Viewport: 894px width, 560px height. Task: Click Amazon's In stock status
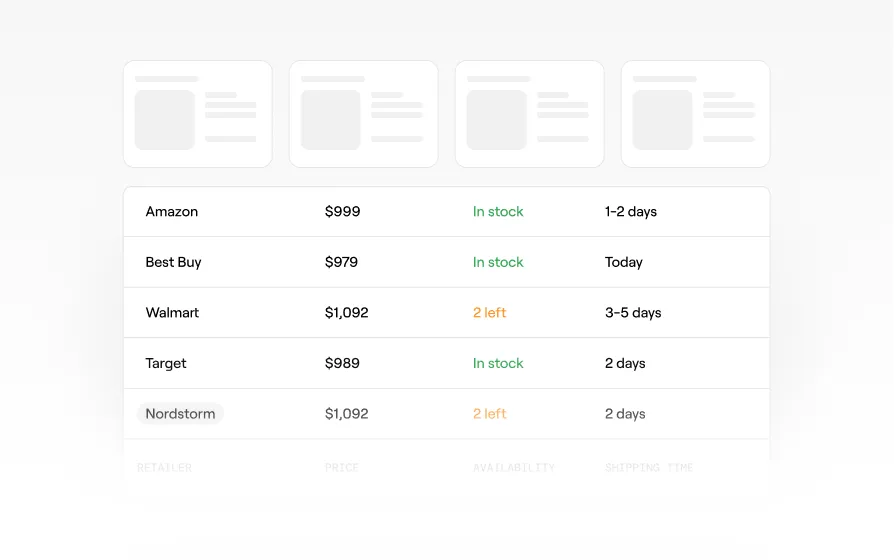pos(498,212)
